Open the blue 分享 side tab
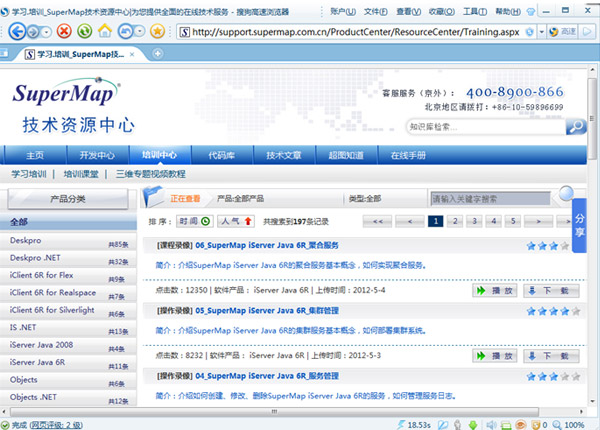Image resolution: width=600 pixels, height=430 pixels. (579, 225)
